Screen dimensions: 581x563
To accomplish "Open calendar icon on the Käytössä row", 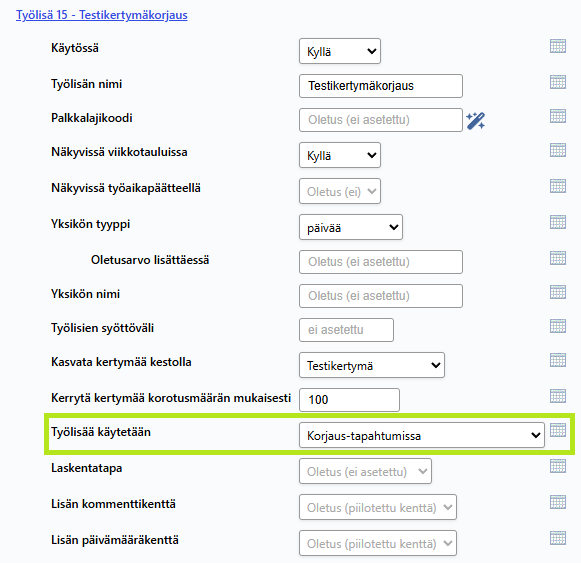I will pyautogui.click(x=558, y=46).
